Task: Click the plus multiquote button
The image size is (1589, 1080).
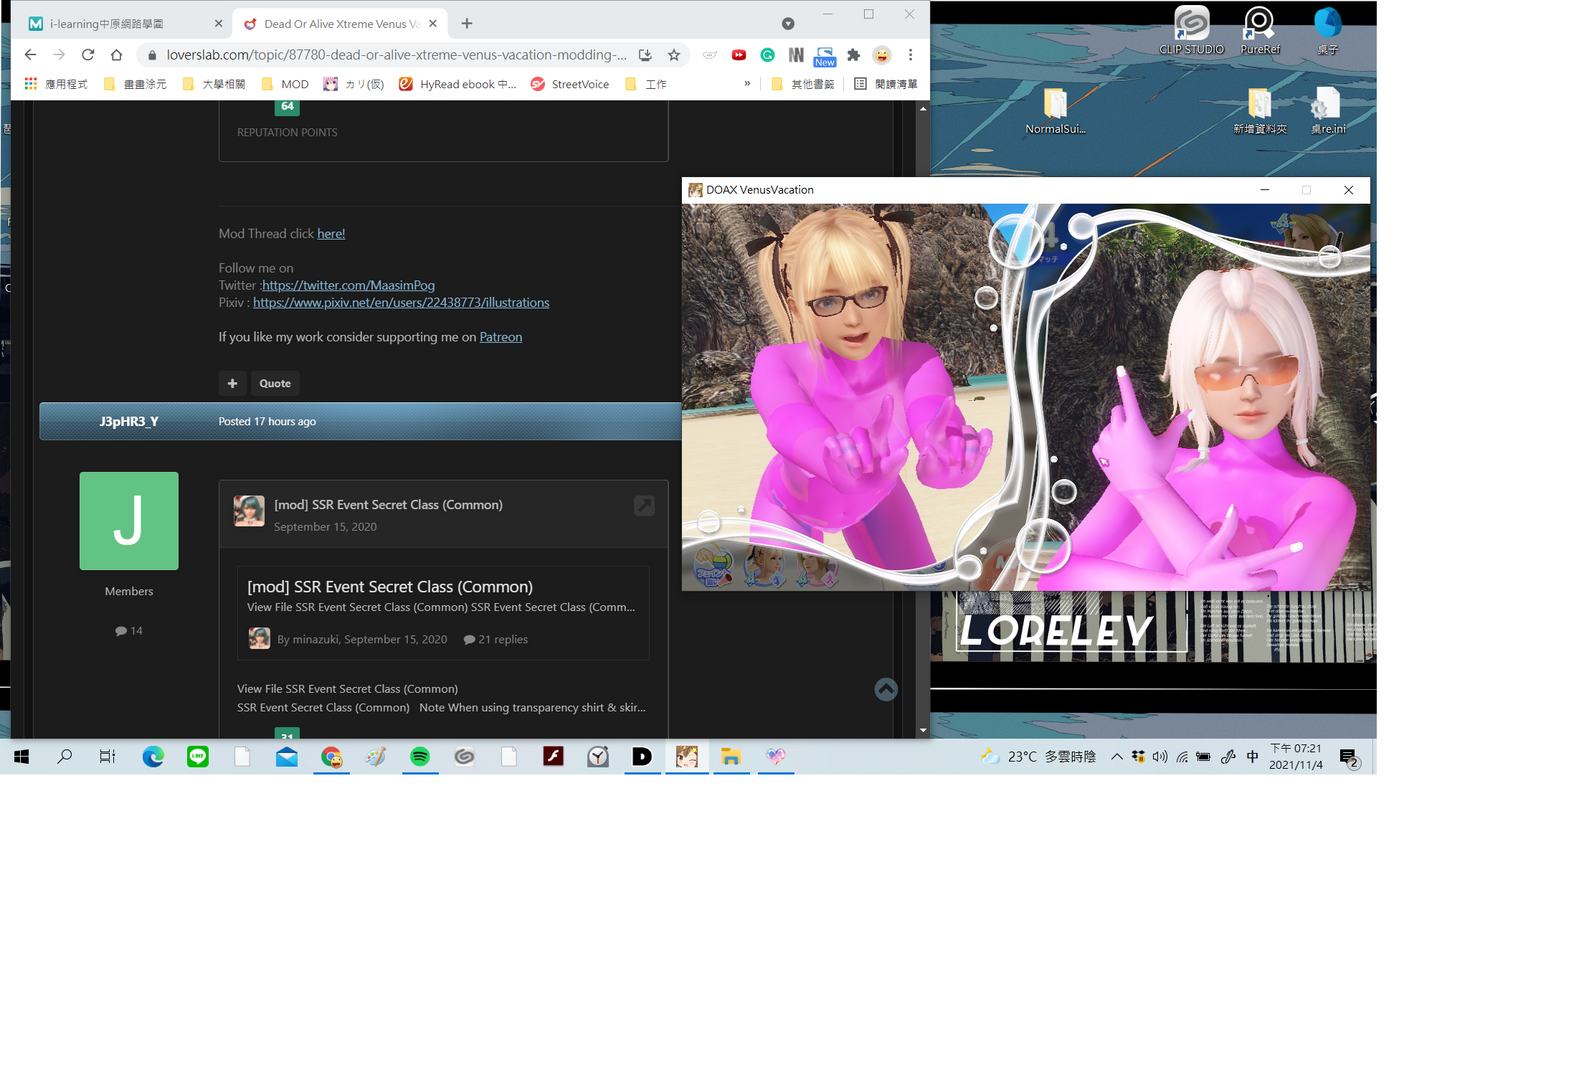Action: [232, 383]
